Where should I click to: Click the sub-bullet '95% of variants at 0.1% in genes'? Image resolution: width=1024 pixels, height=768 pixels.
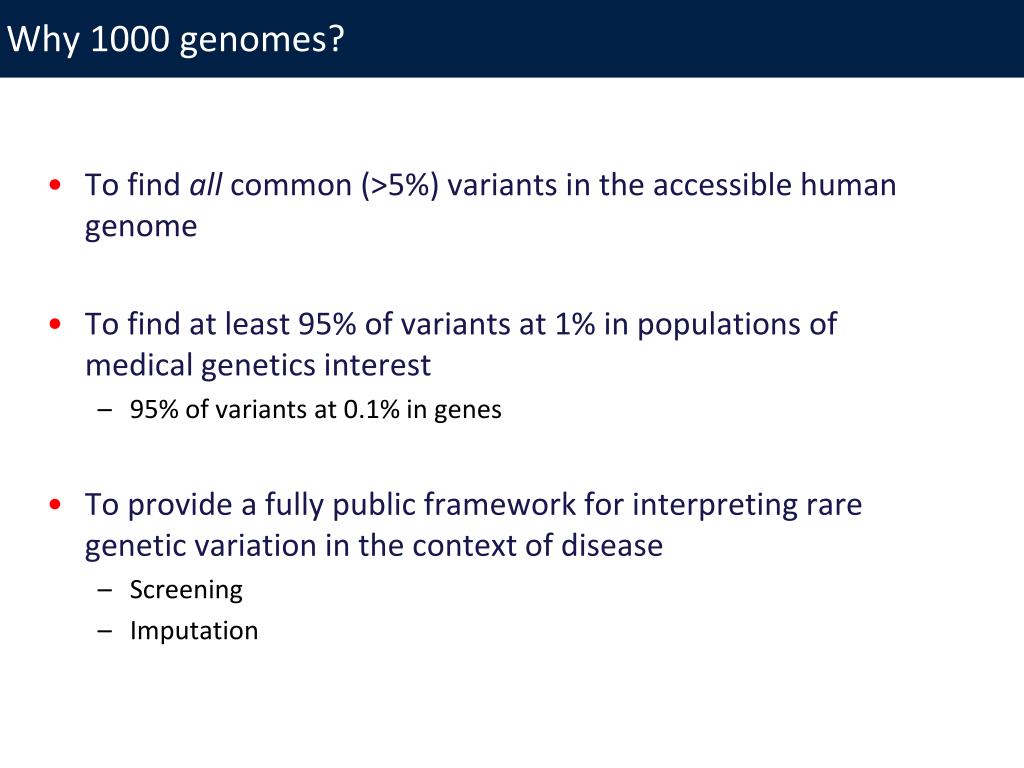(315, 409)
